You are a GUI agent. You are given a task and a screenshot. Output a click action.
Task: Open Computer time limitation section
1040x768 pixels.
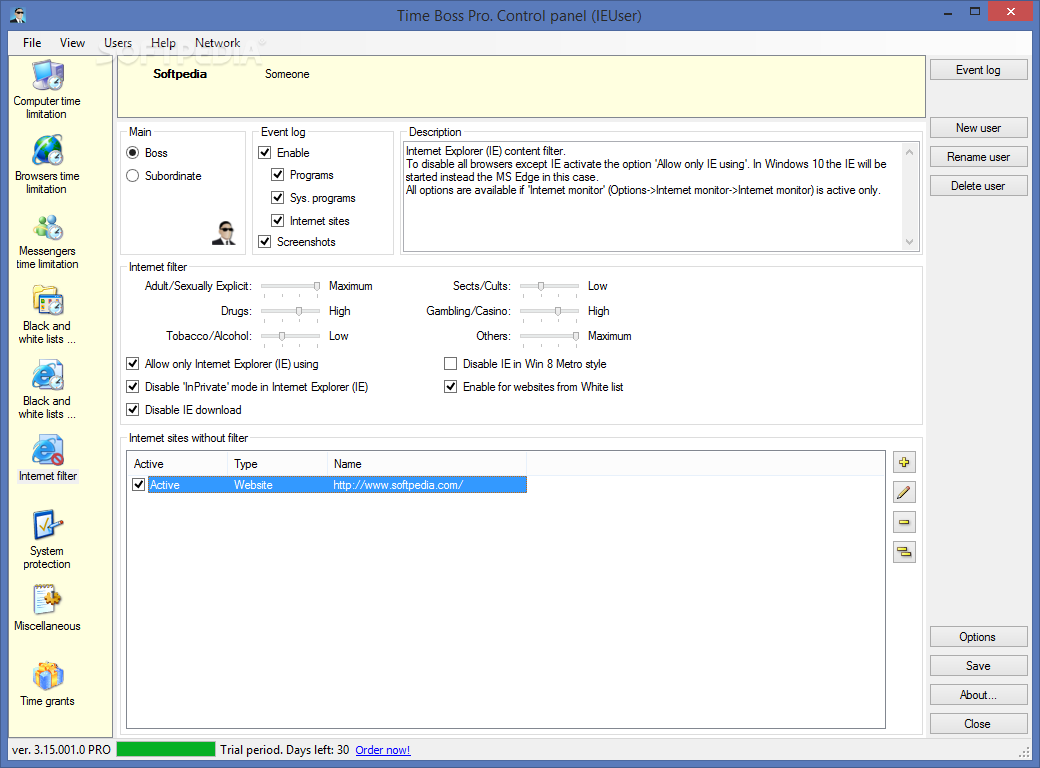tap(47, 90)
